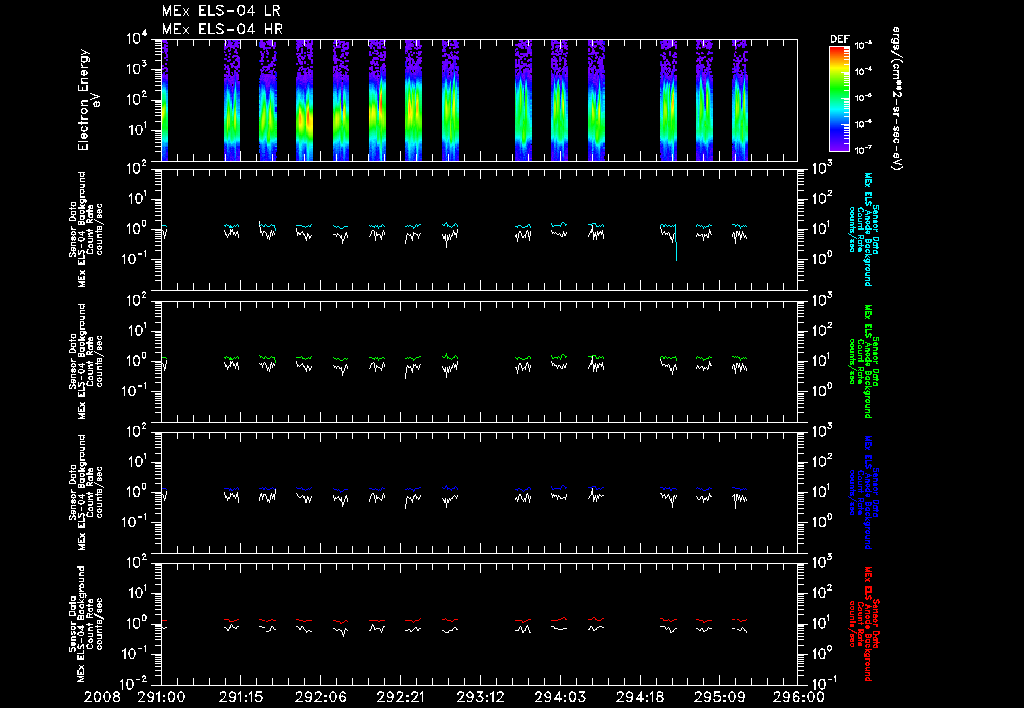1024x708 pixels.
Task: Click the red 'Anode Background Count Rate' right-axis label
Action: 863,624
